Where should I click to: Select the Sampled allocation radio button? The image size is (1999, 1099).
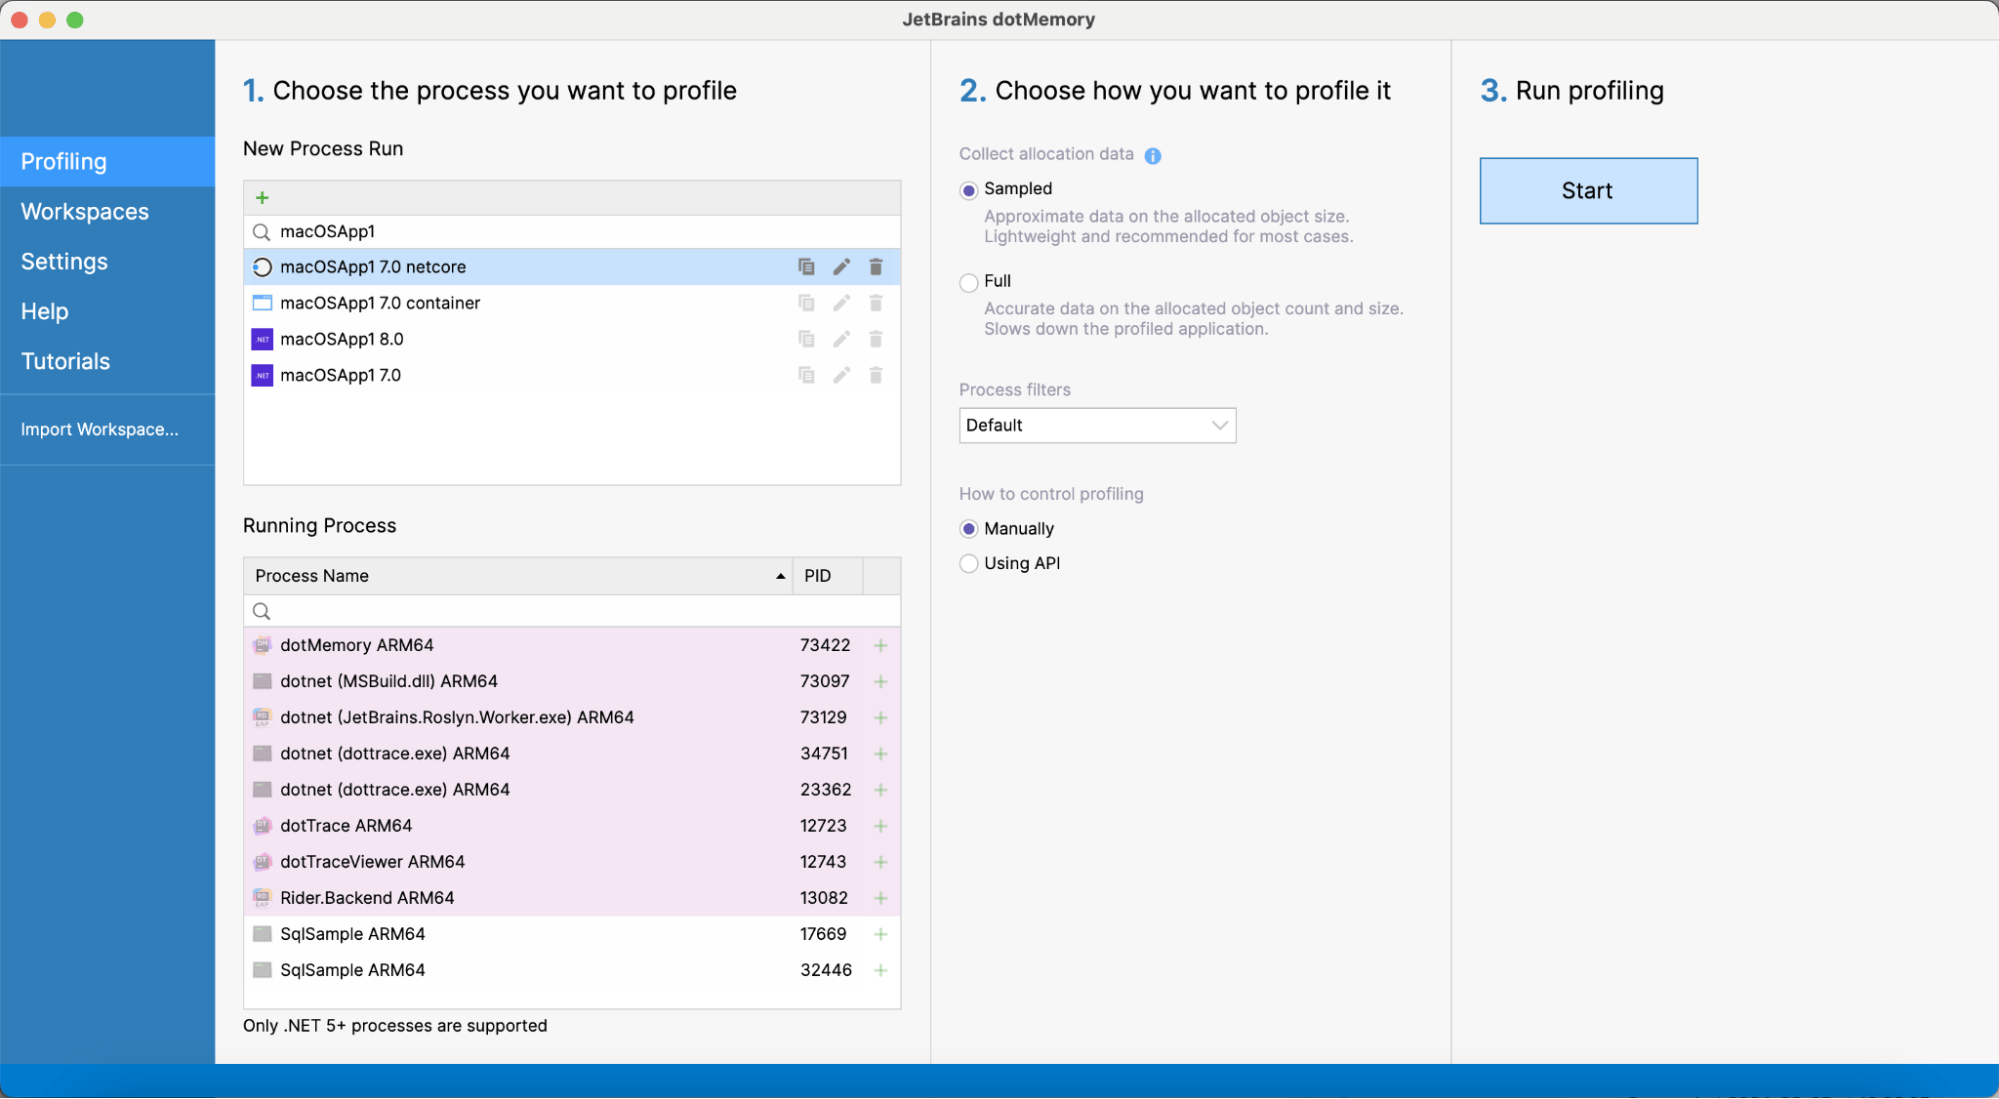968,190
